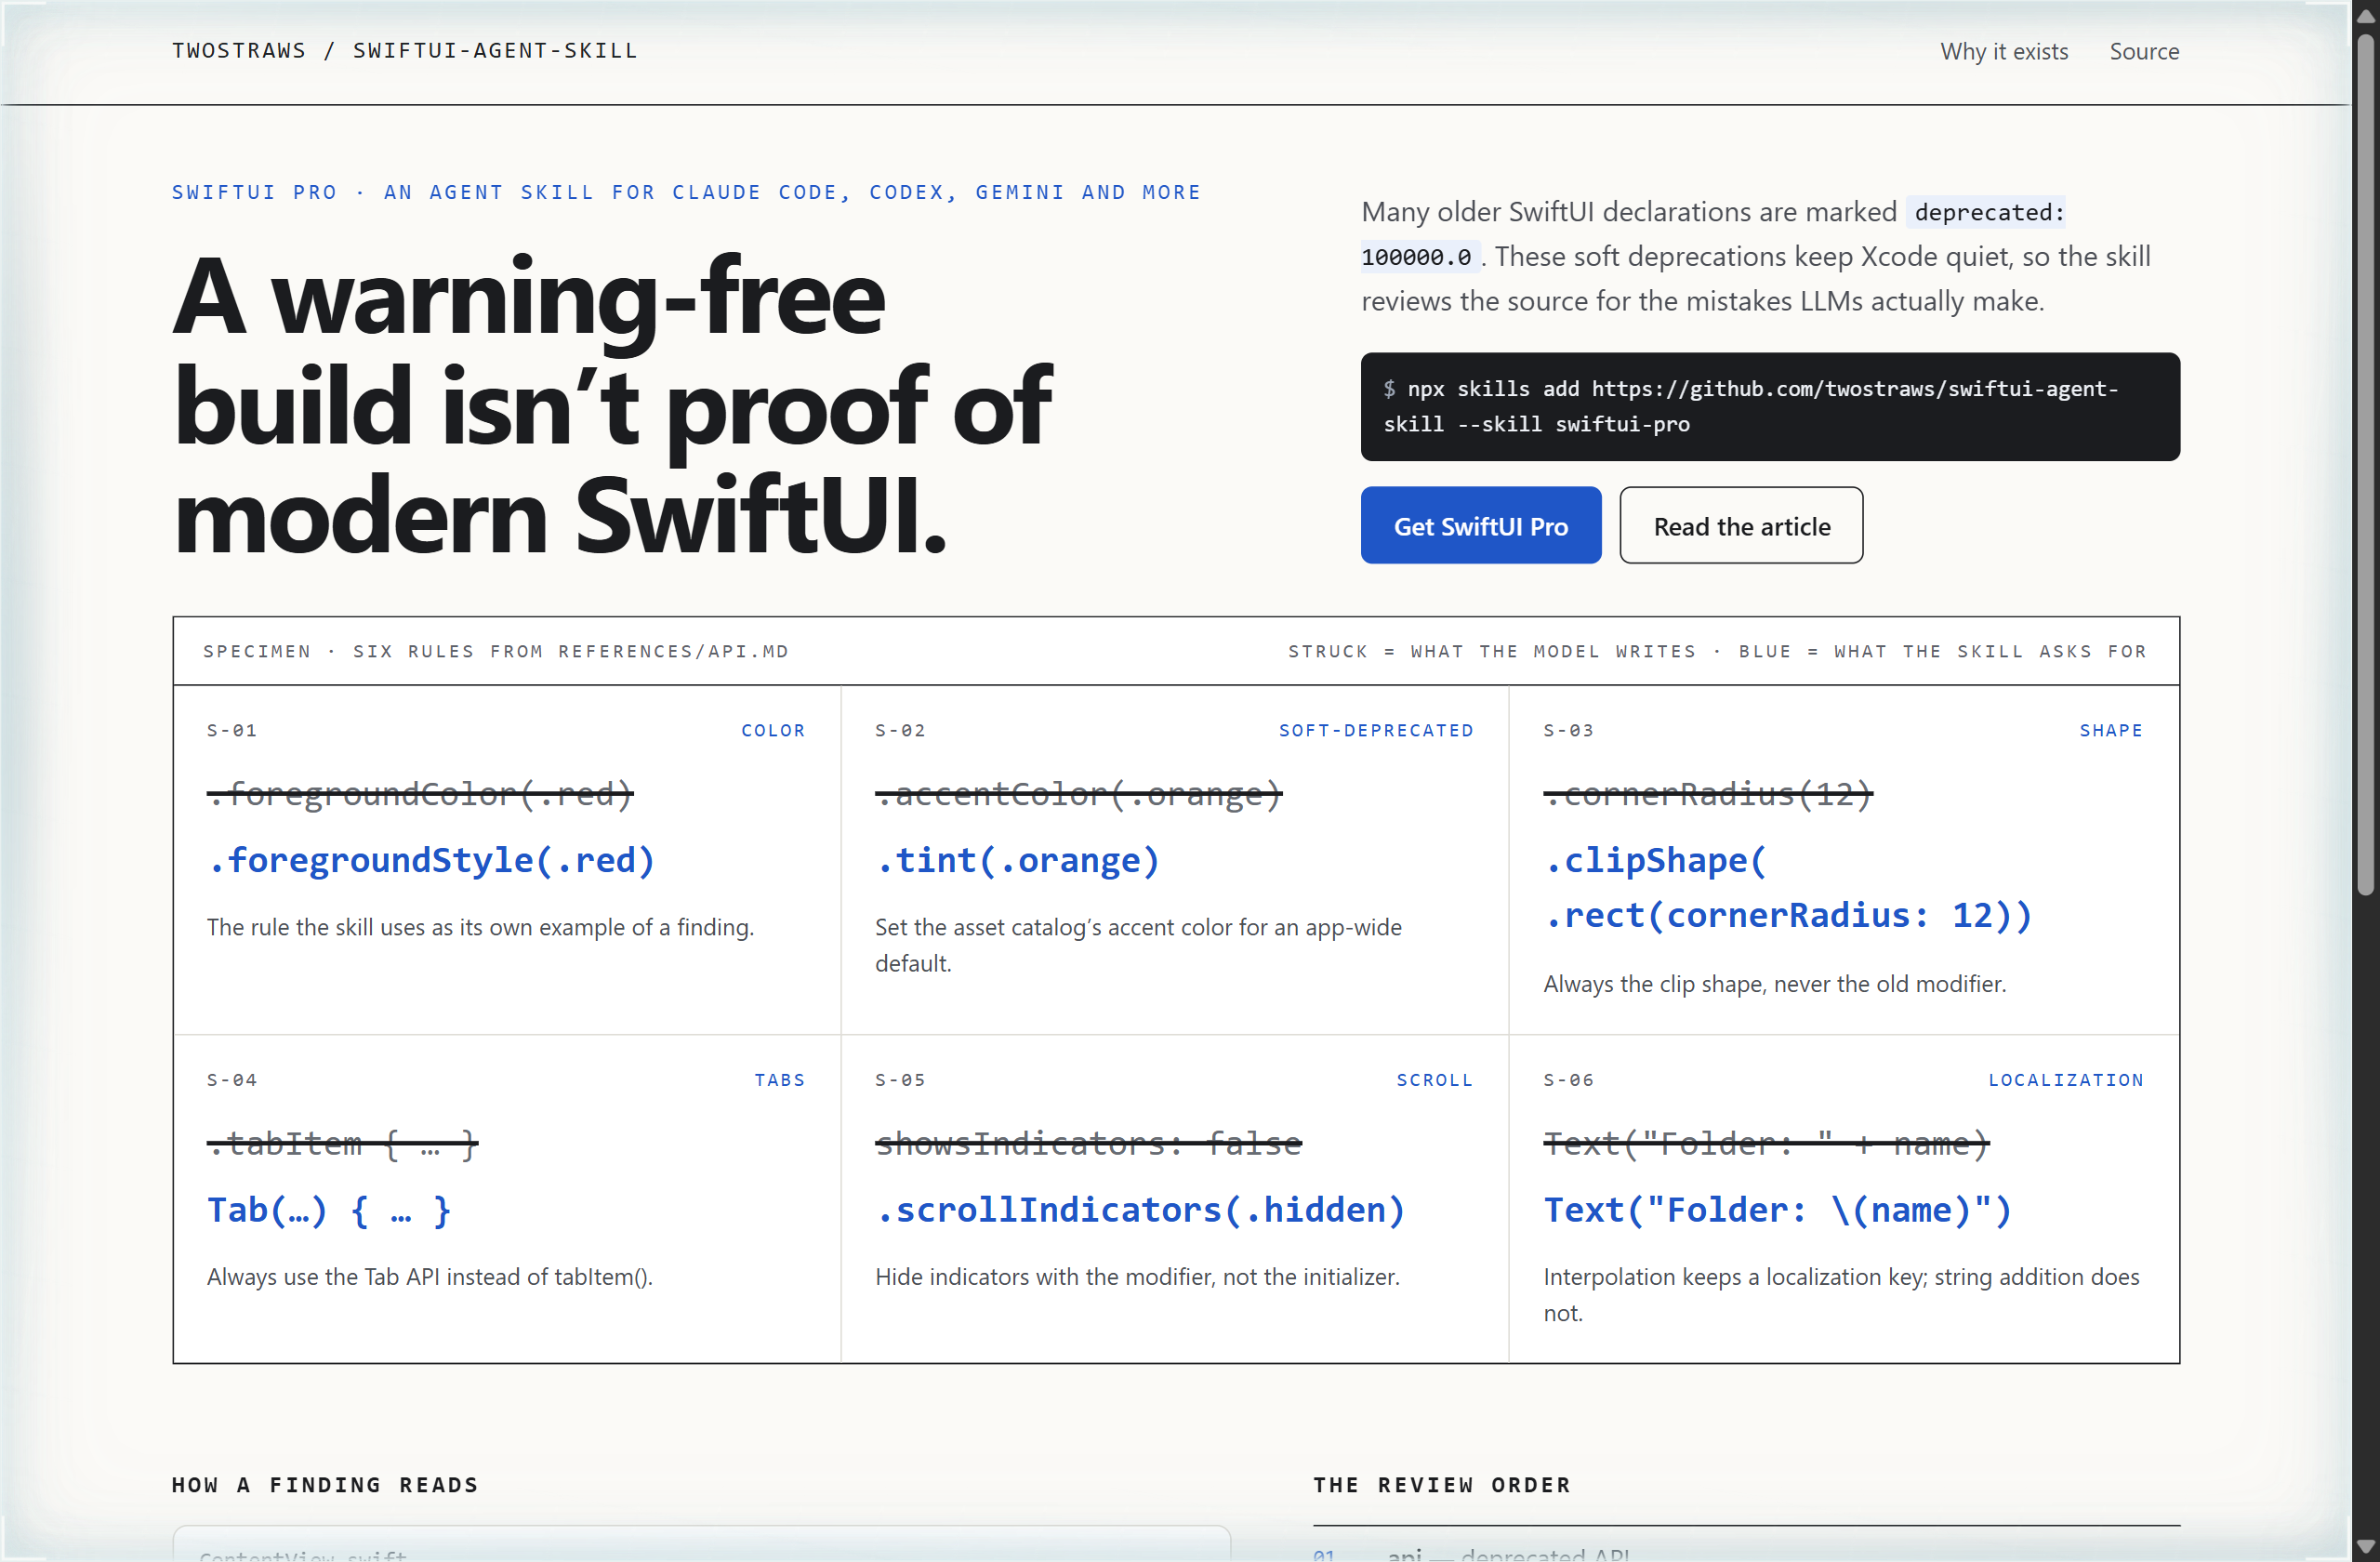Click the struck showsIndicators: false text
This screenshot has width=2380, height=1562.
pos(1088,1143)
